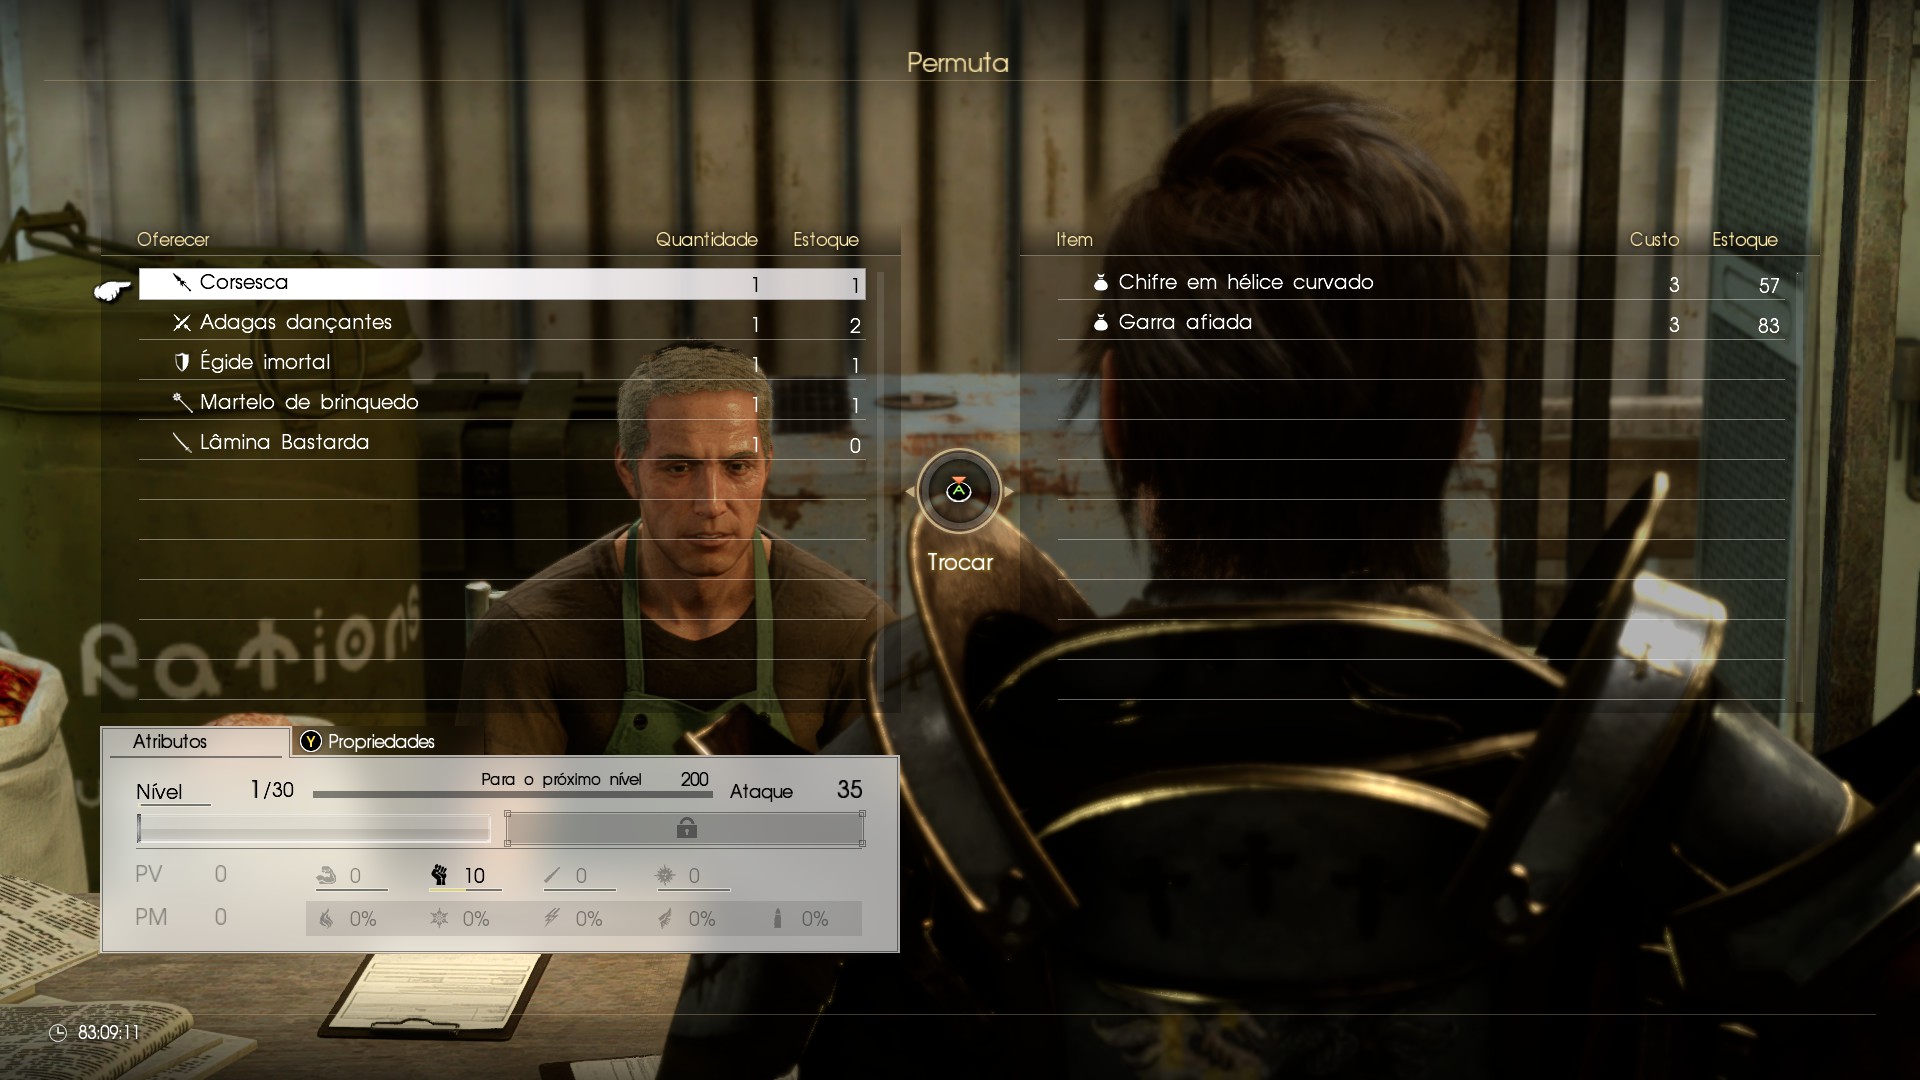
Task: Click the bullet resistance icon
Action: (777, 918)
